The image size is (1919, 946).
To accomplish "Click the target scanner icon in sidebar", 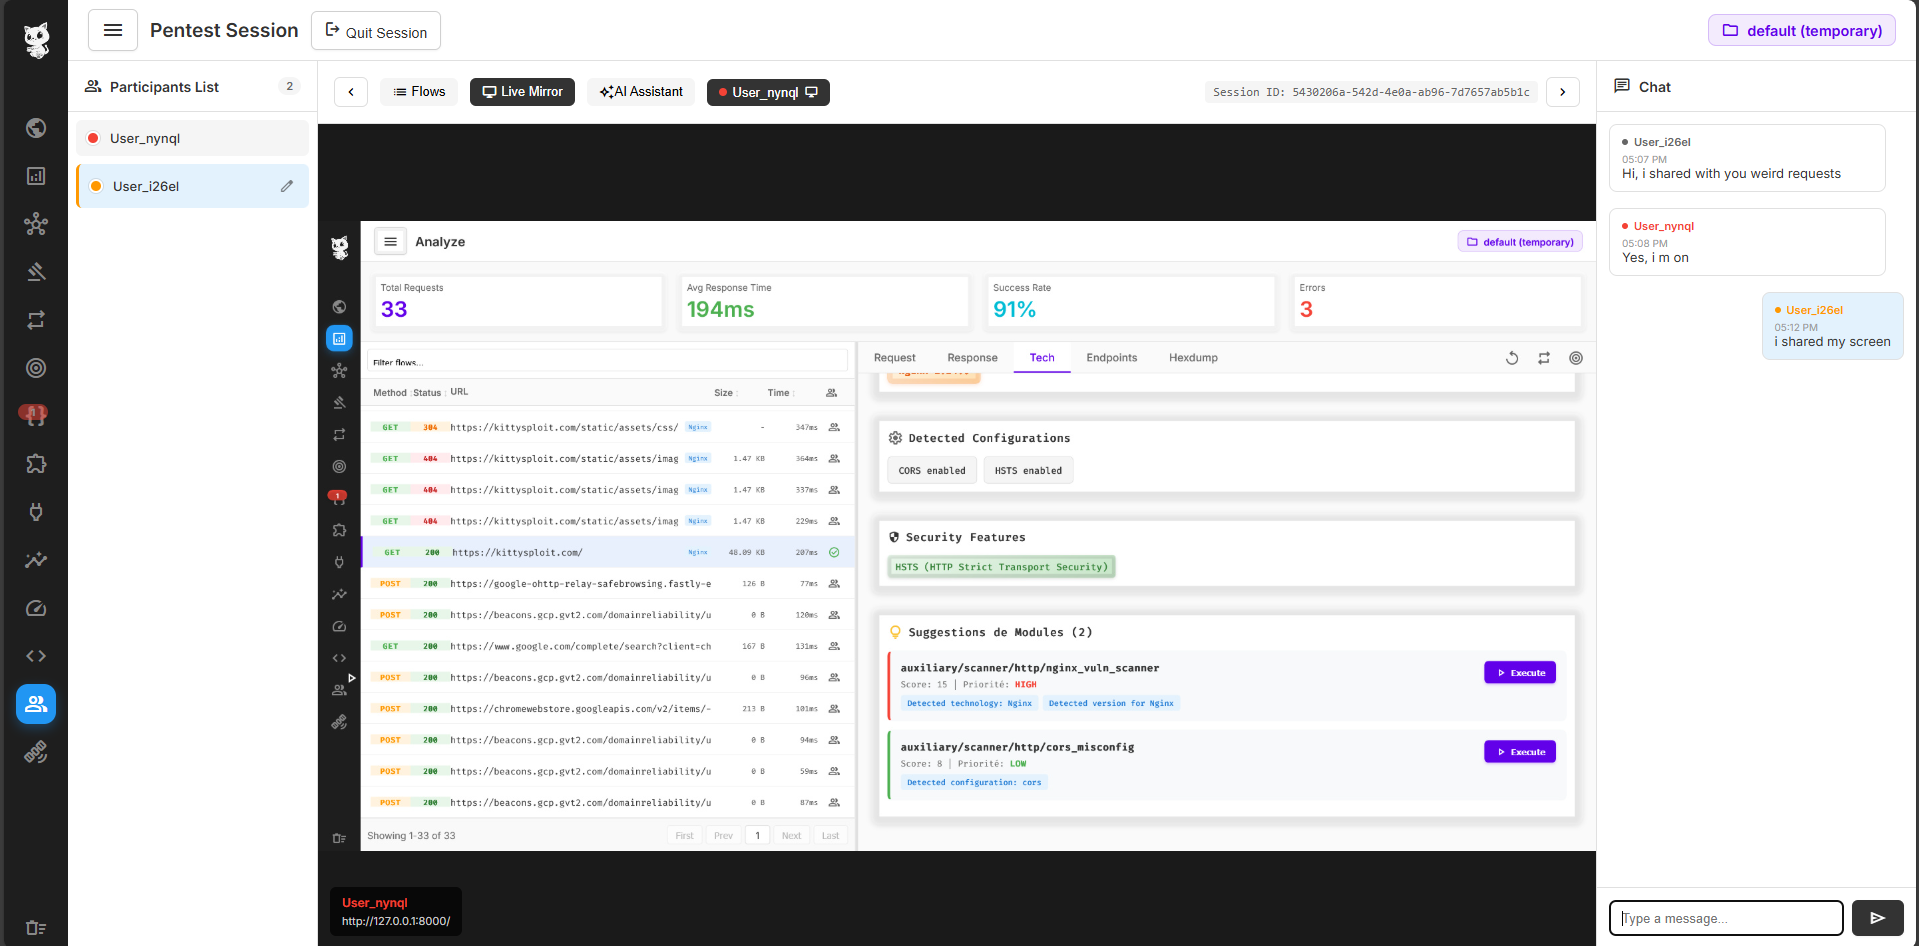I will click(x=36, y=368).
